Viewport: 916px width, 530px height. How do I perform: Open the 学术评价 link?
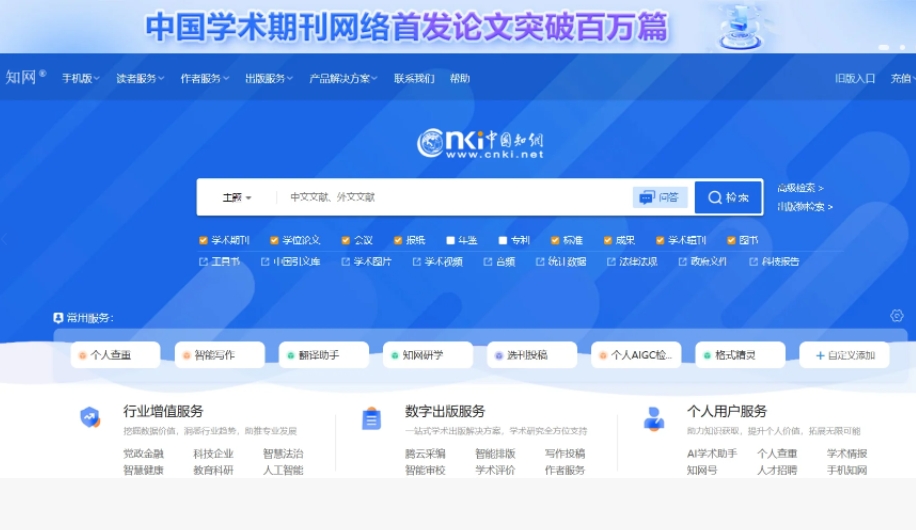(495, 470)
